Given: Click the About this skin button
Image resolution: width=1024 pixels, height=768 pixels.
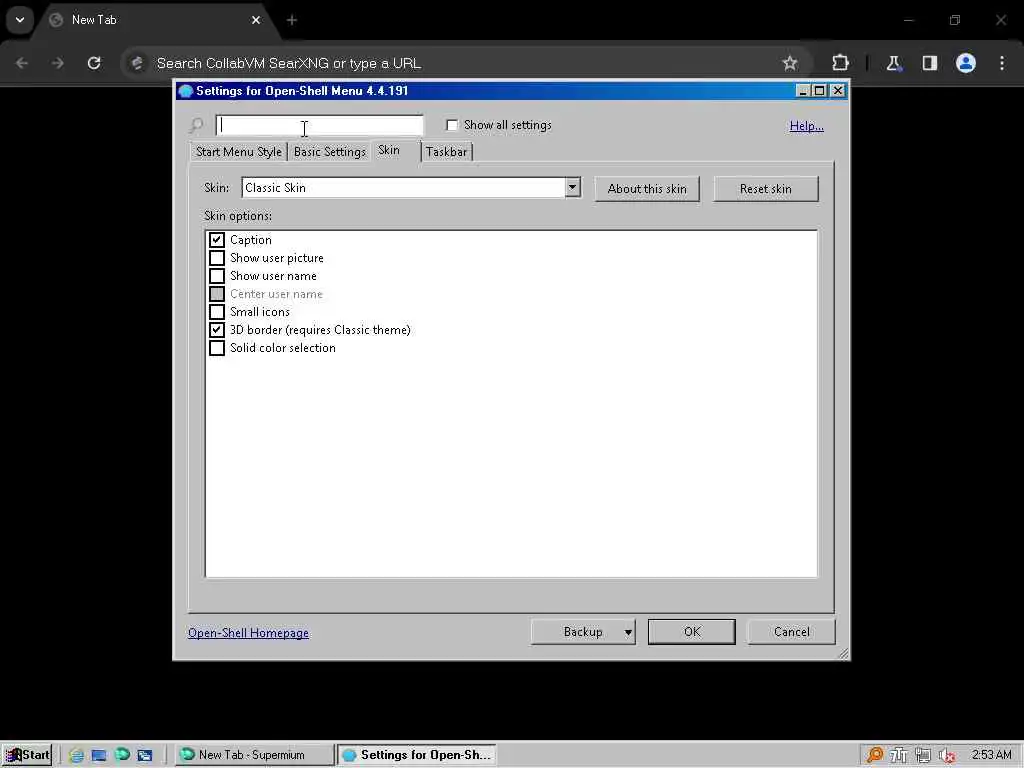Looking at the screenshot, I should [x=647, y=189].
